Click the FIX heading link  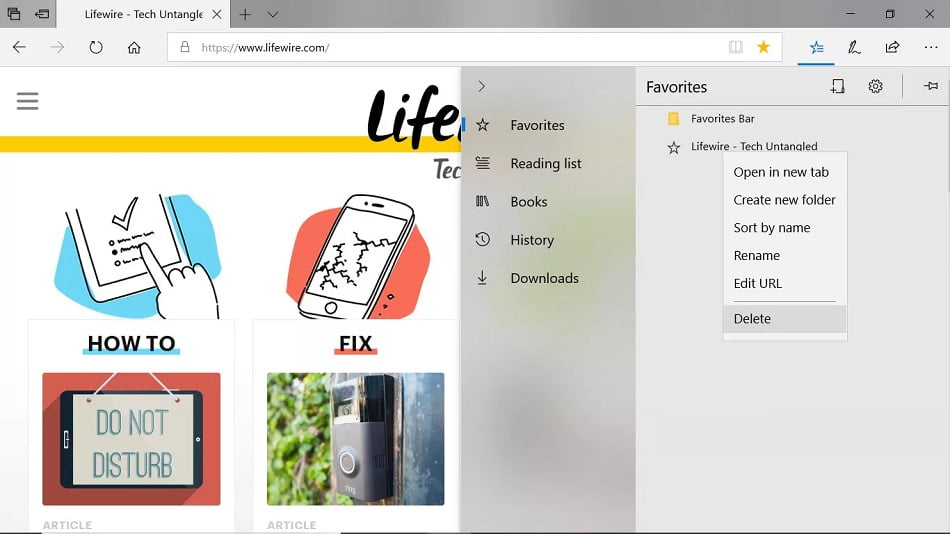[x=356, y=344]
